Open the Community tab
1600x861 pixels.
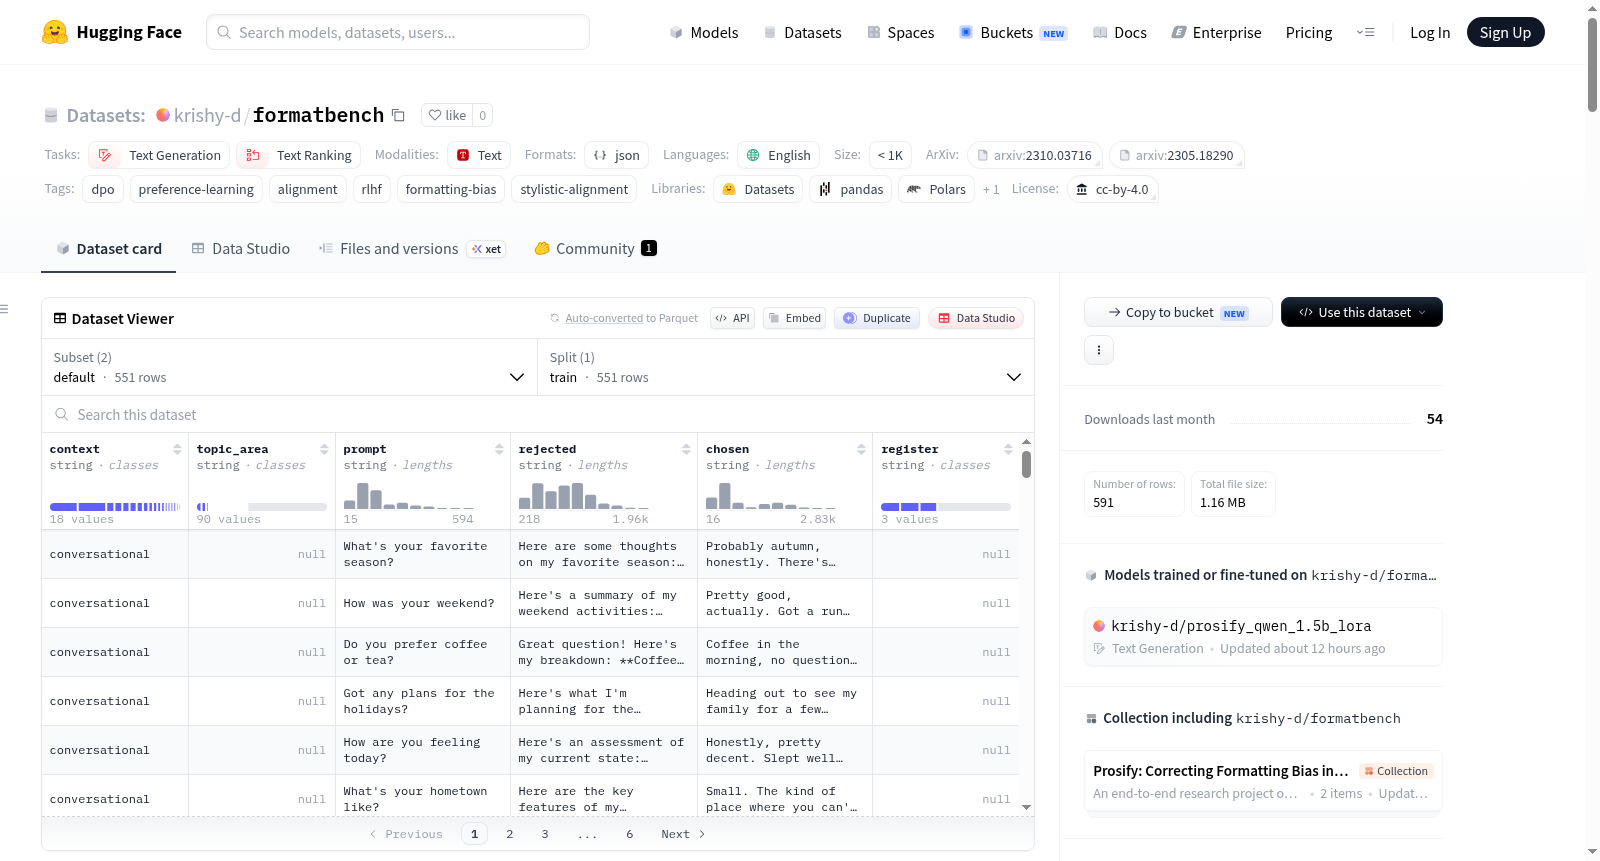tap(595, 248)
